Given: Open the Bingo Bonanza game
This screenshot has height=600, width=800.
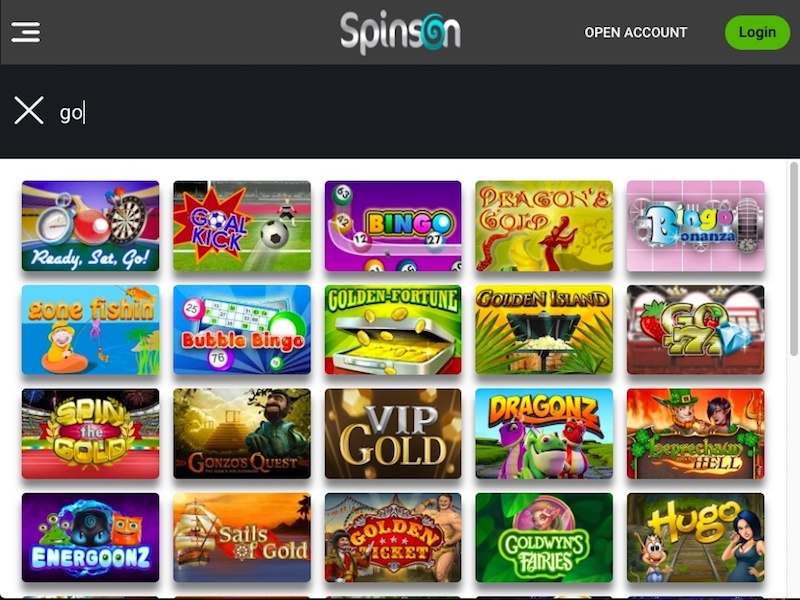Looking at the screenshot, I should 695,226.
